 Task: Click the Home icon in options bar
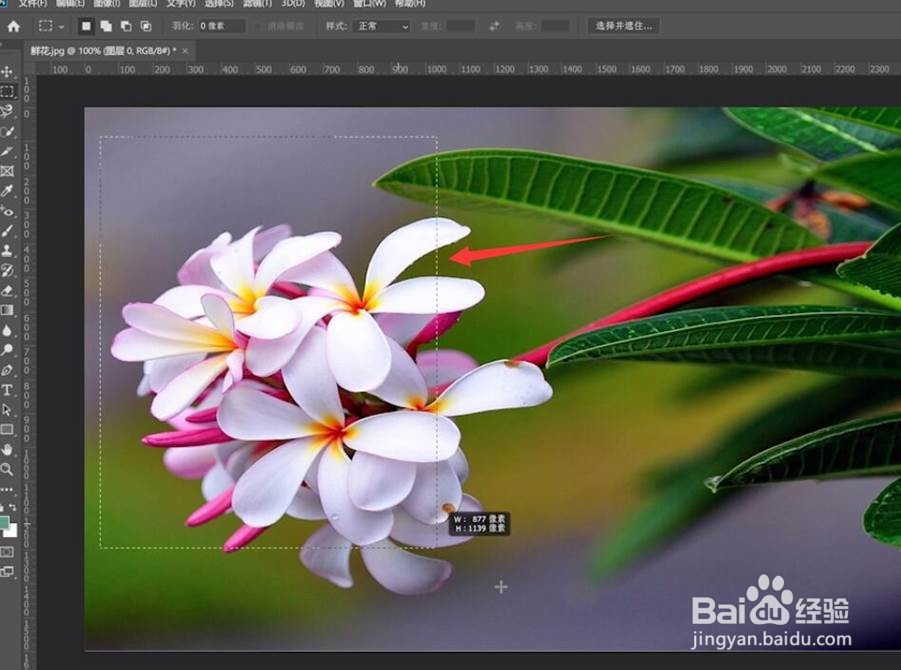(x=13, y=26)
